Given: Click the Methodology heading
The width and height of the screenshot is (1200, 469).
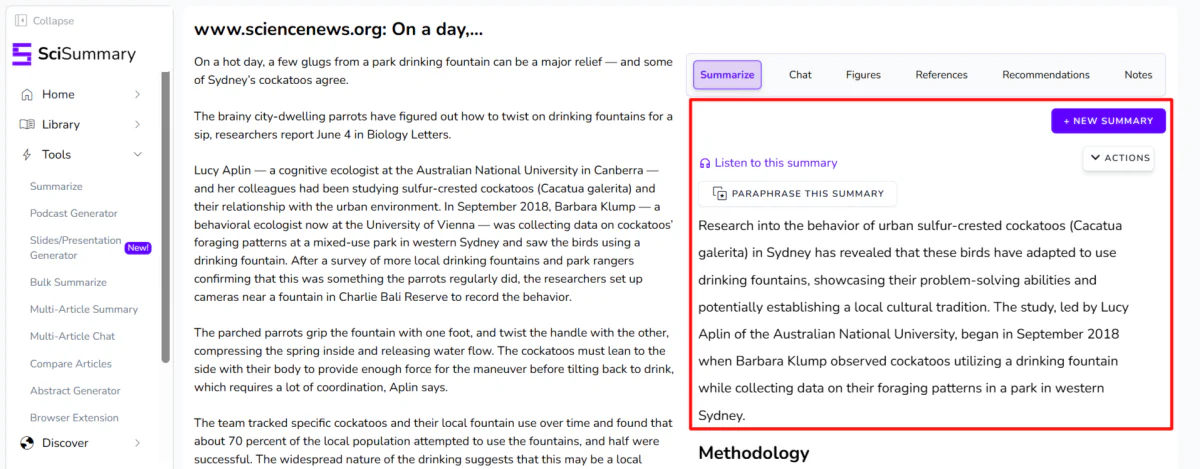Looking at the screenshot, I should click(753, 453).
